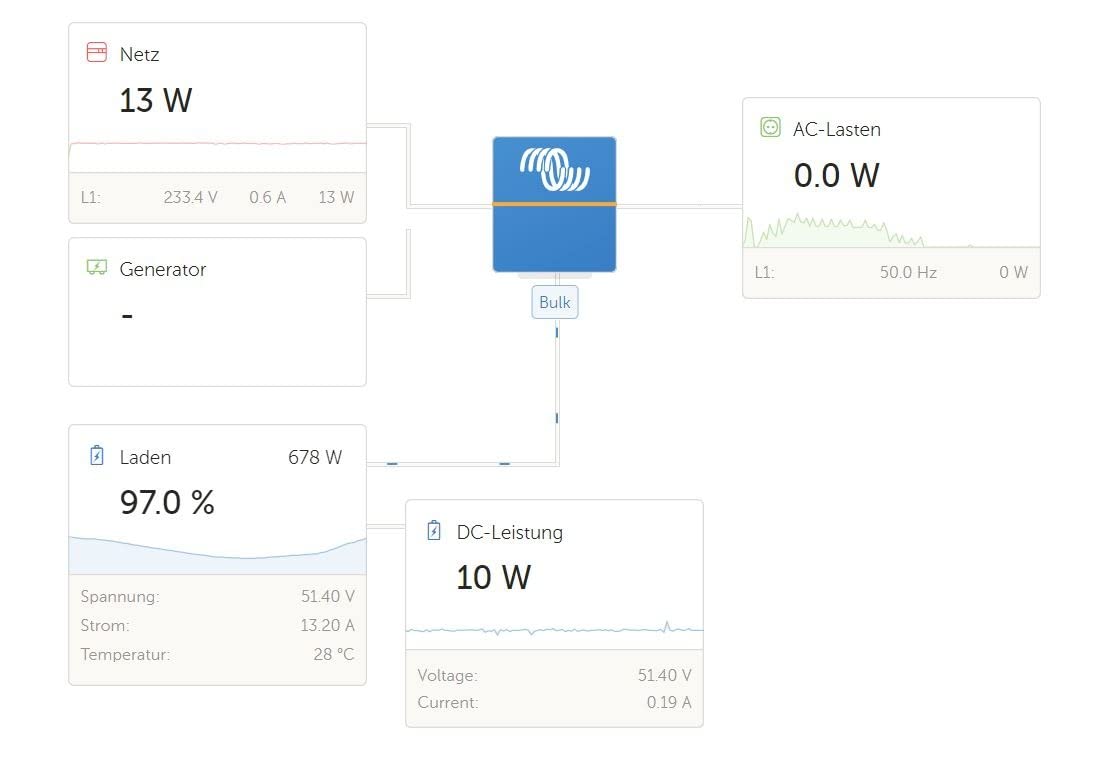Click the 50.0 Hz frequency value
Image resolution: width=1093 pixels, height=767 pixels.
(908, 273)
